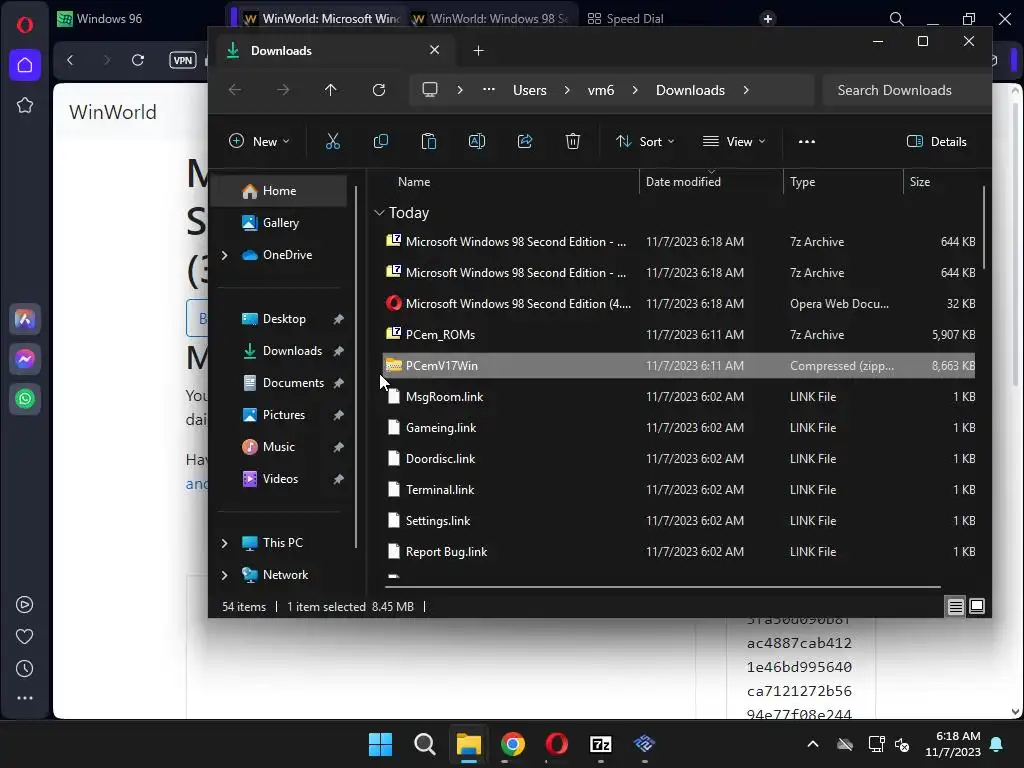This screenshot has width=1024, height=768.
Task: Select the Report Bug.link file
Action: pyautogui.click(x=679, y=552)
